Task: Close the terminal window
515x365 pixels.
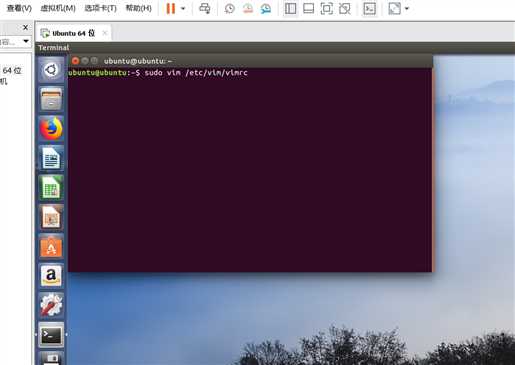Action: [75, 61]
